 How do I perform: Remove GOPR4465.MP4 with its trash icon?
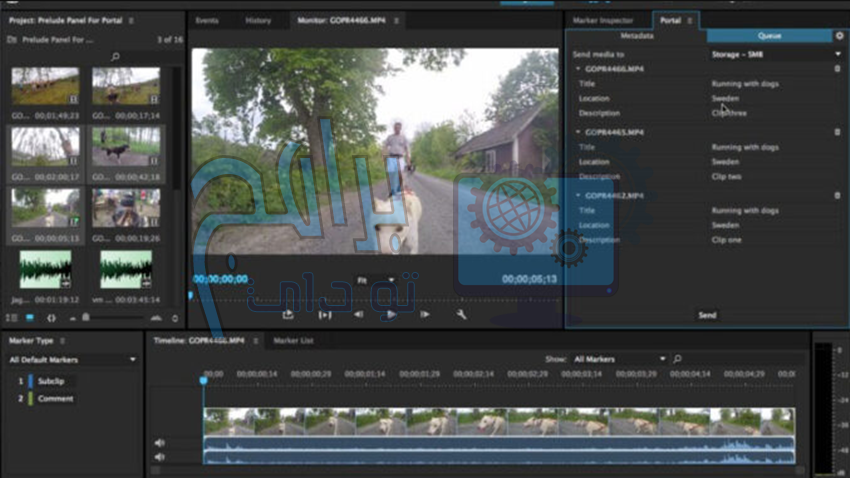(837, 132)
